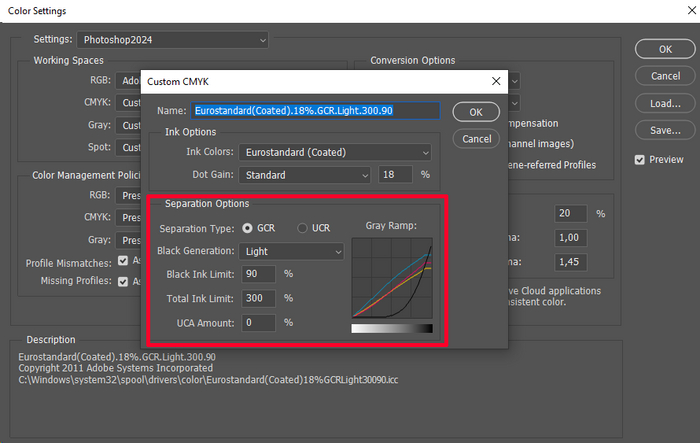Viewport: 700px width, 443px height.
Task: Open the CMYK color management policy dropdown
Action: click(x=128, y=217)
